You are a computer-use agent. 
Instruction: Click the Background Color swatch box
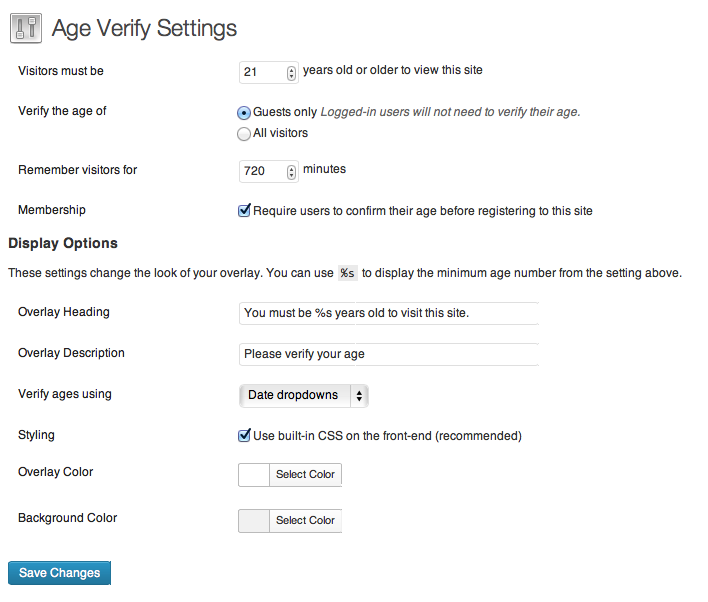[x=254, y=520]
